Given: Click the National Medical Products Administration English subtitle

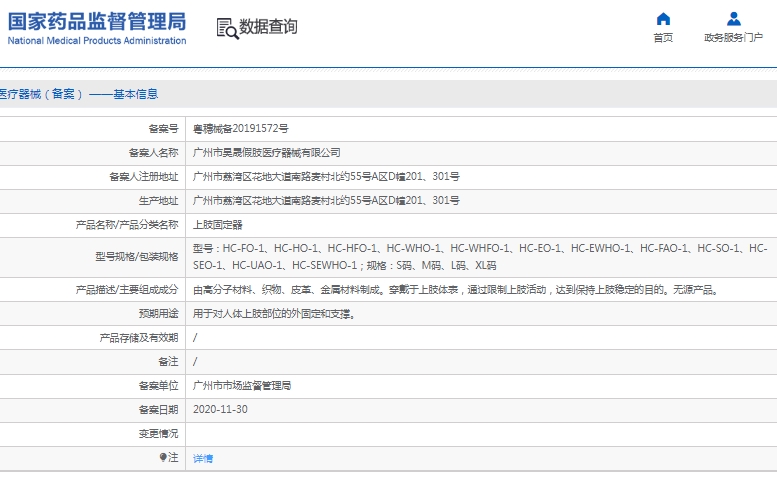Looking at the screenshot, I should [x=97, y=41].
